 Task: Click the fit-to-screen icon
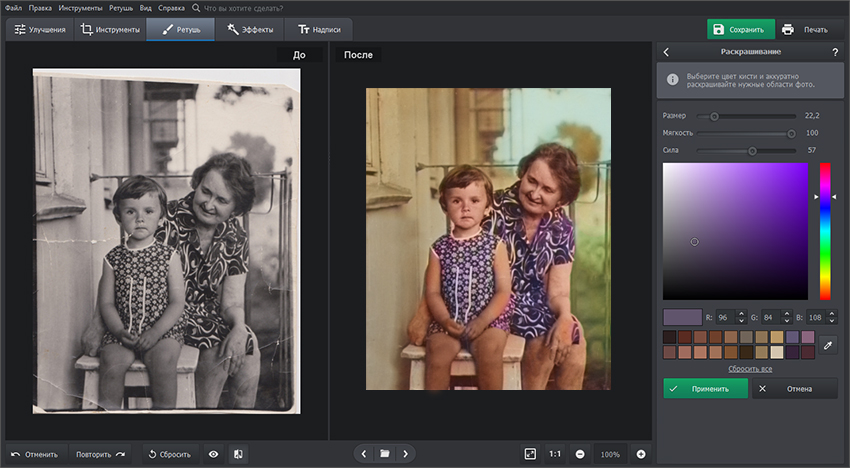529,453
